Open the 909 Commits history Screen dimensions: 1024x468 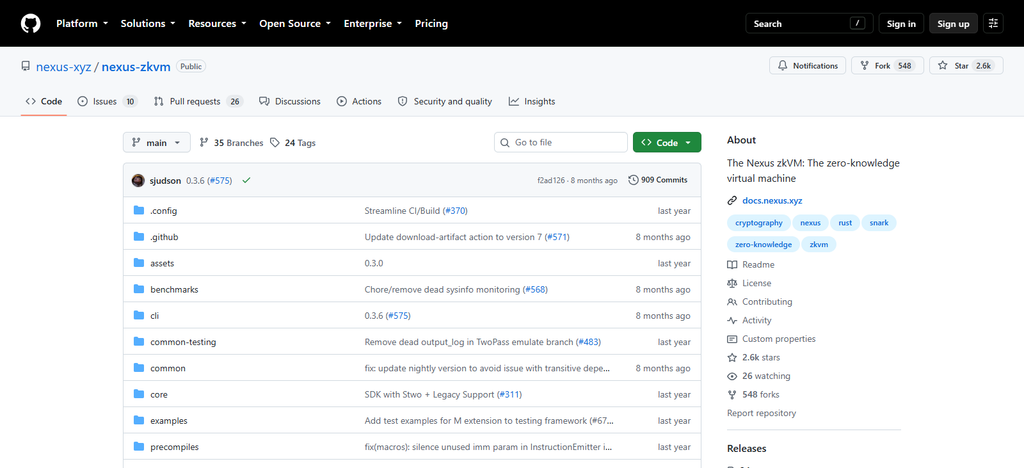point(658,180)
